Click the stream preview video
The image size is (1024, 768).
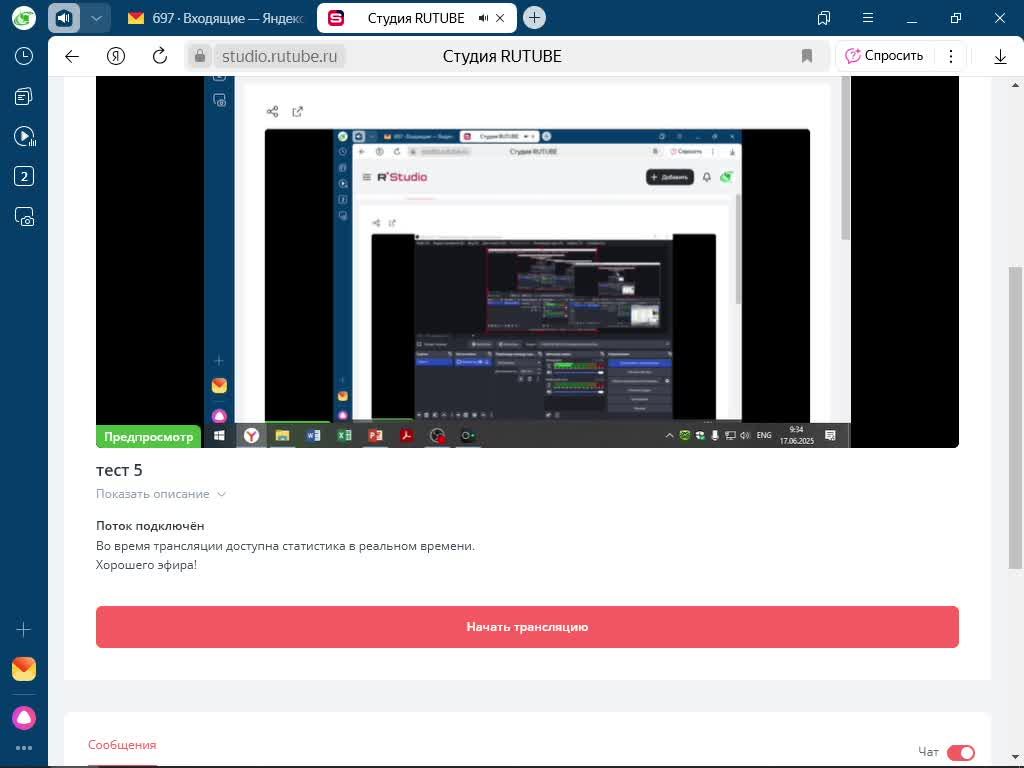527,261
